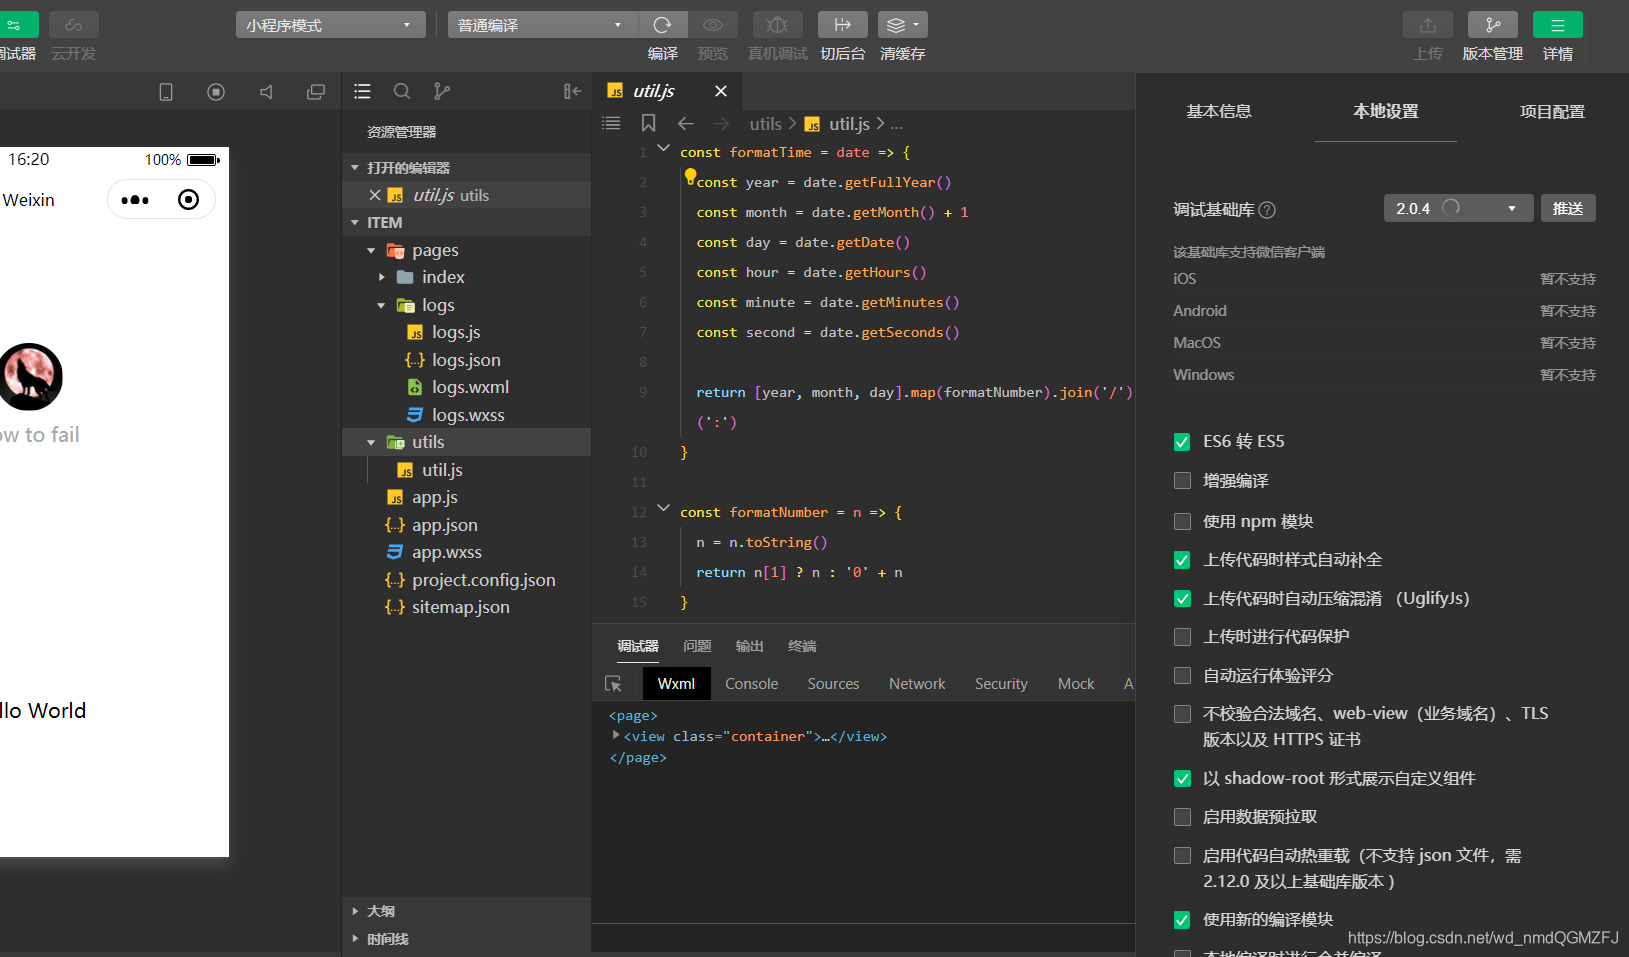Click the detach simulator window icon
The image size is (1629, 957).
pyautogui.click(x=316, y=92)
